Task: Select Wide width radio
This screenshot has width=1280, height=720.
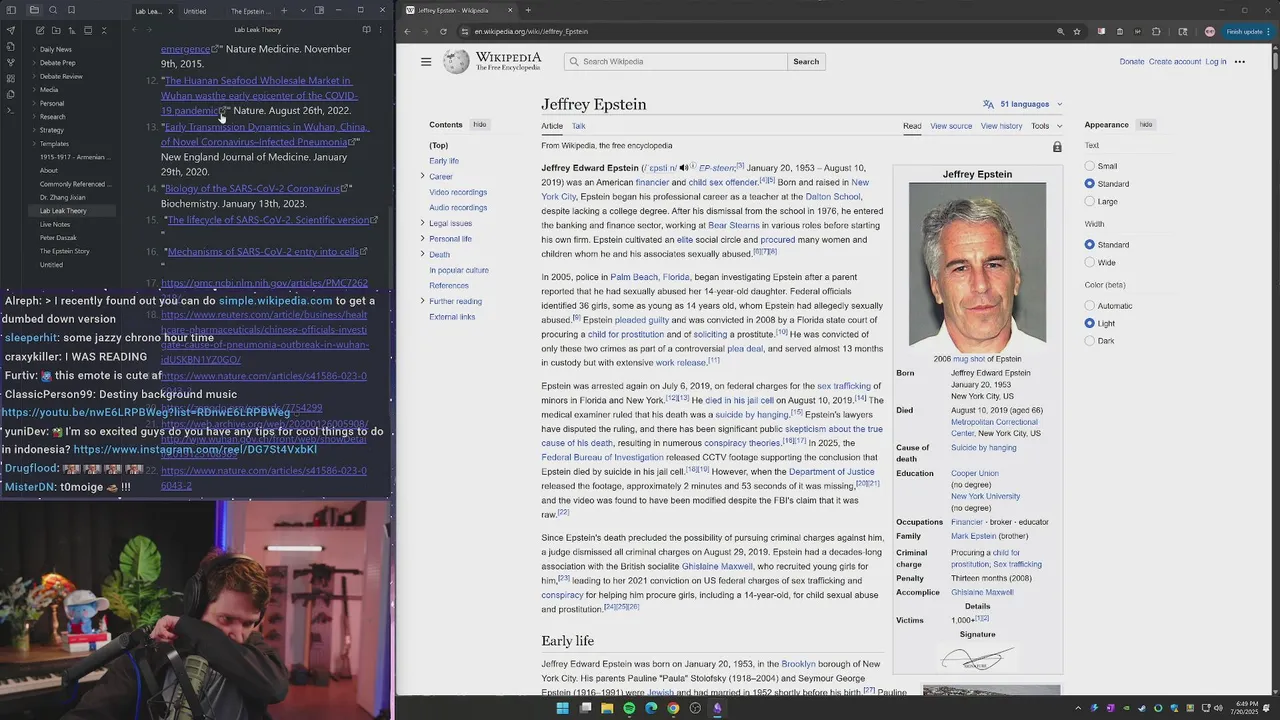Action: tap(1090, 263)
